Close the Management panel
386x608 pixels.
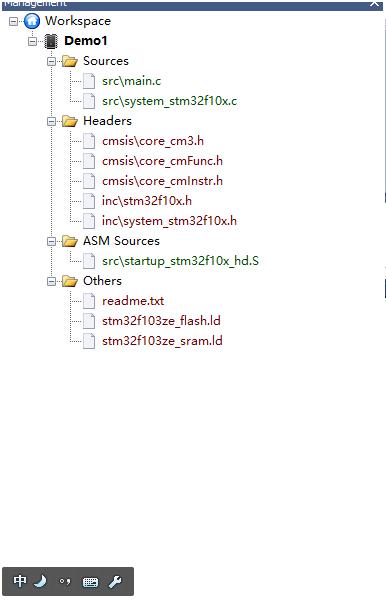click(x=374, y=3)
